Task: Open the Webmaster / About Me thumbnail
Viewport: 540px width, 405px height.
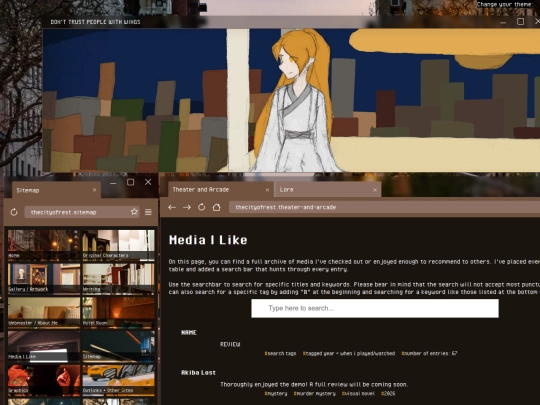Action: click(44, 312)
